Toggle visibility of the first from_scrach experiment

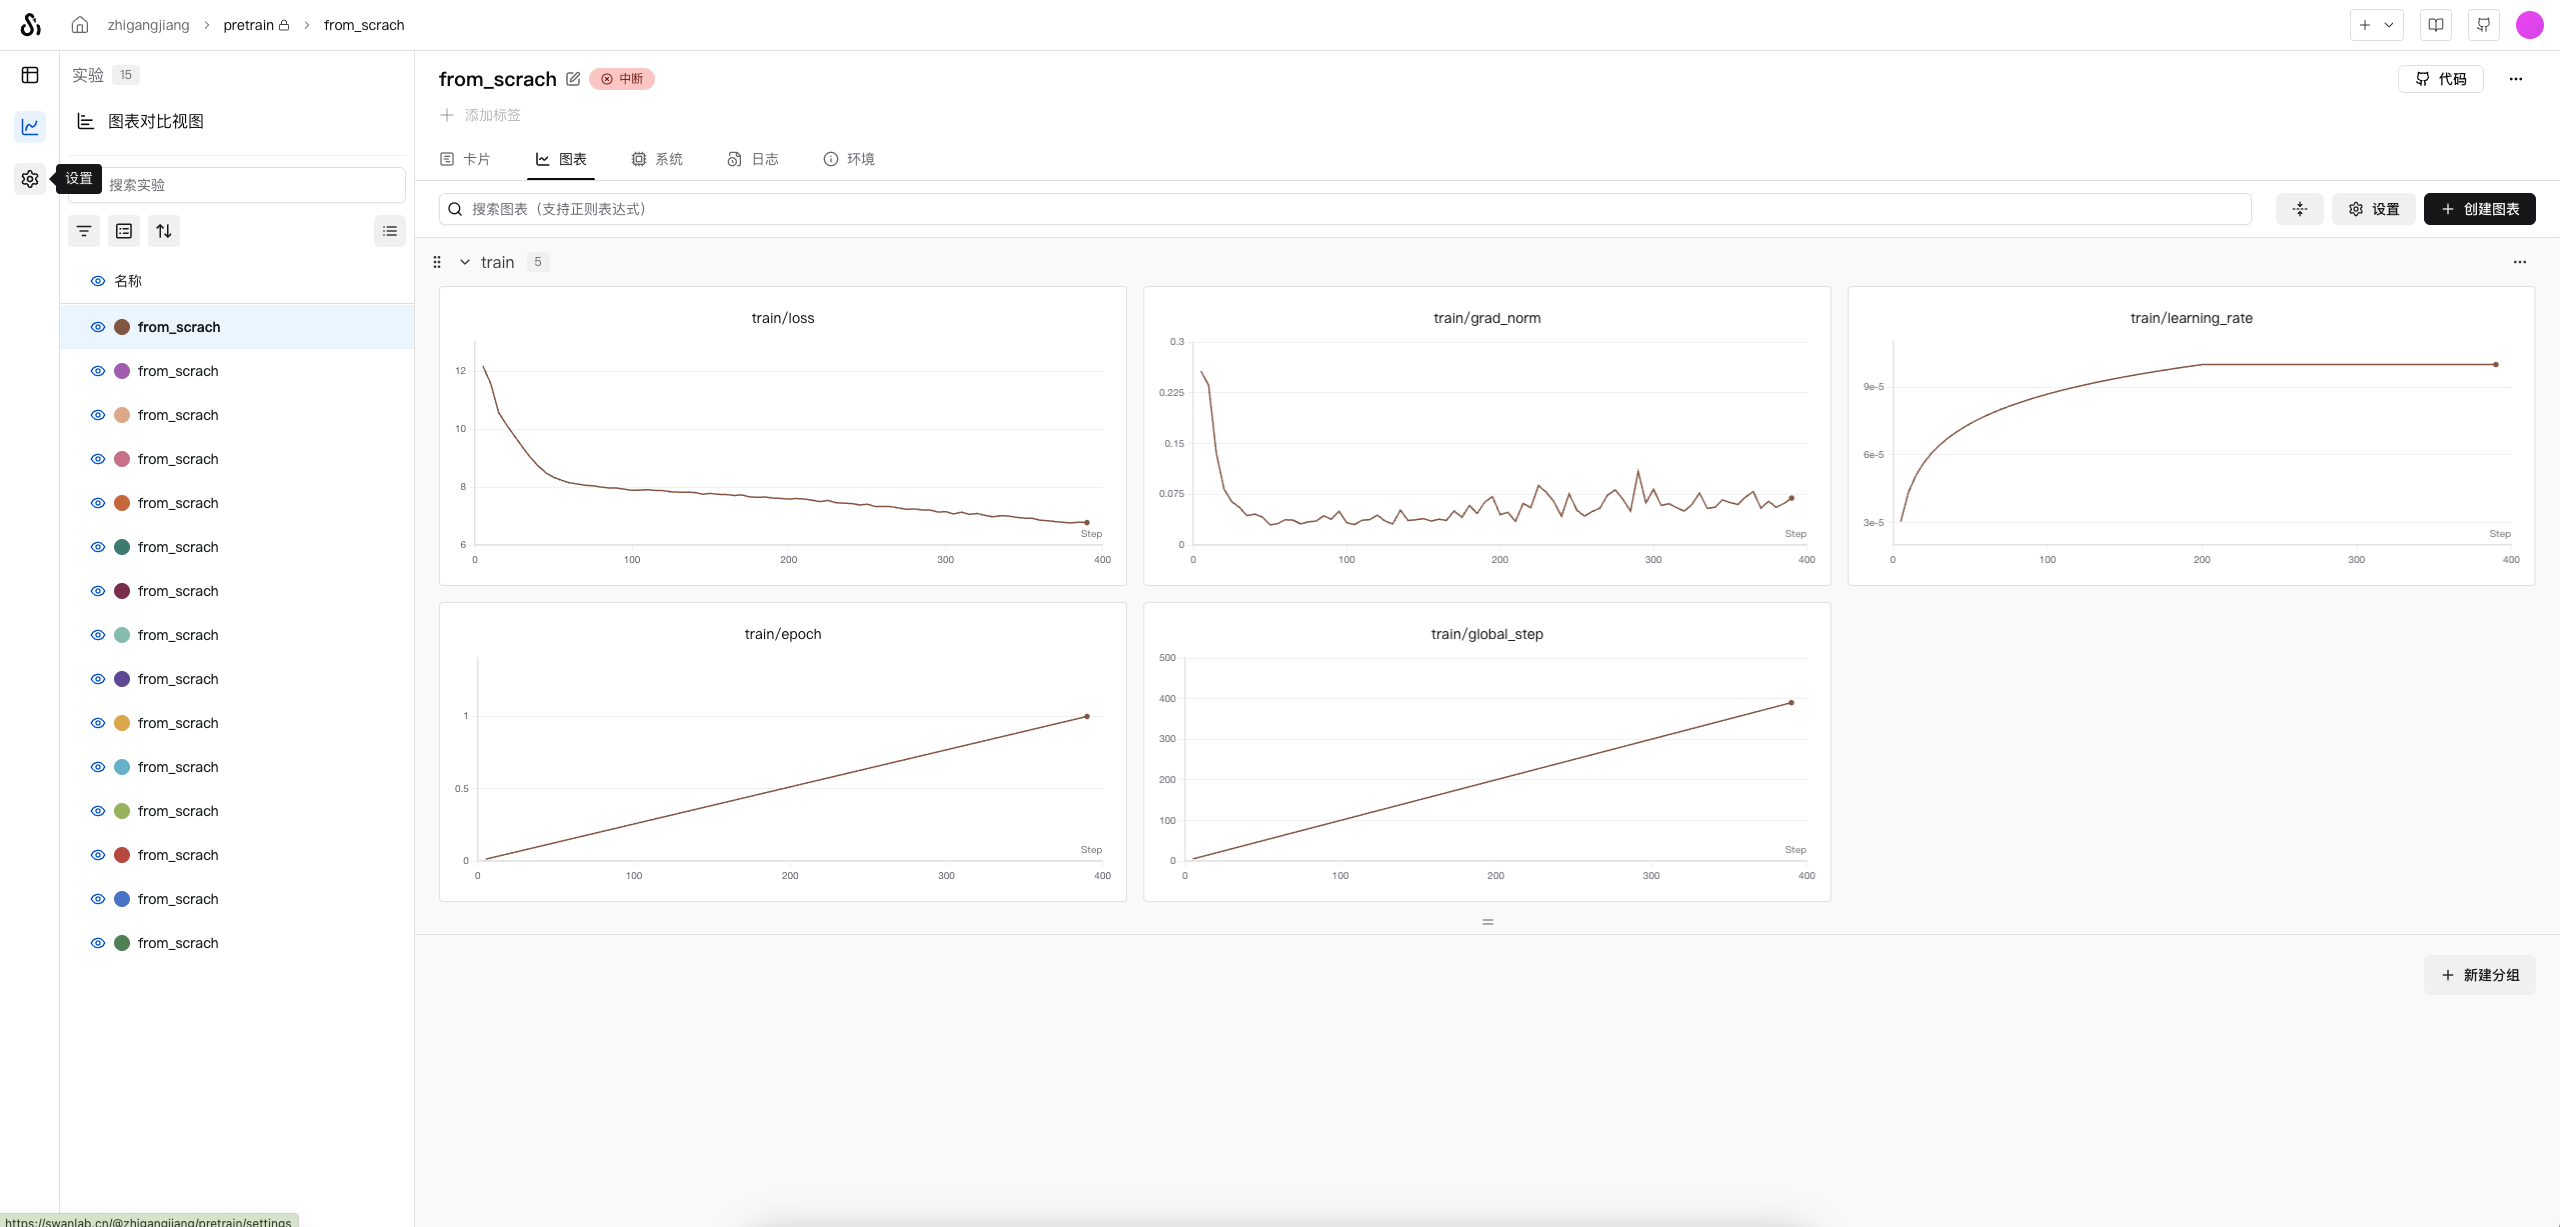[x=98, y=327]
